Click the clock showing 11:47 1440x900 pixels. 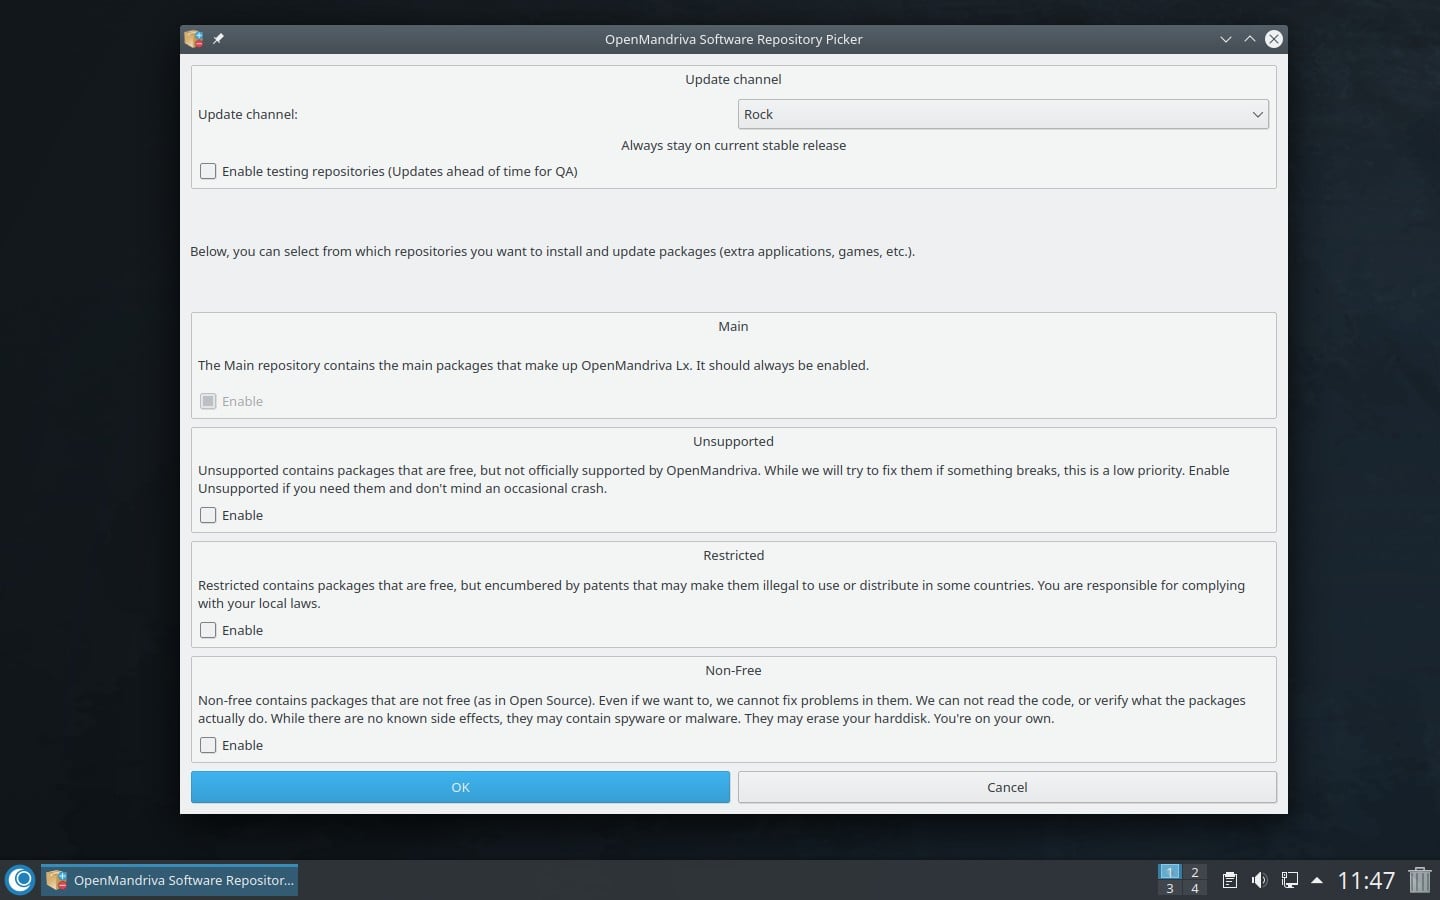click(x=1364, y=880)
